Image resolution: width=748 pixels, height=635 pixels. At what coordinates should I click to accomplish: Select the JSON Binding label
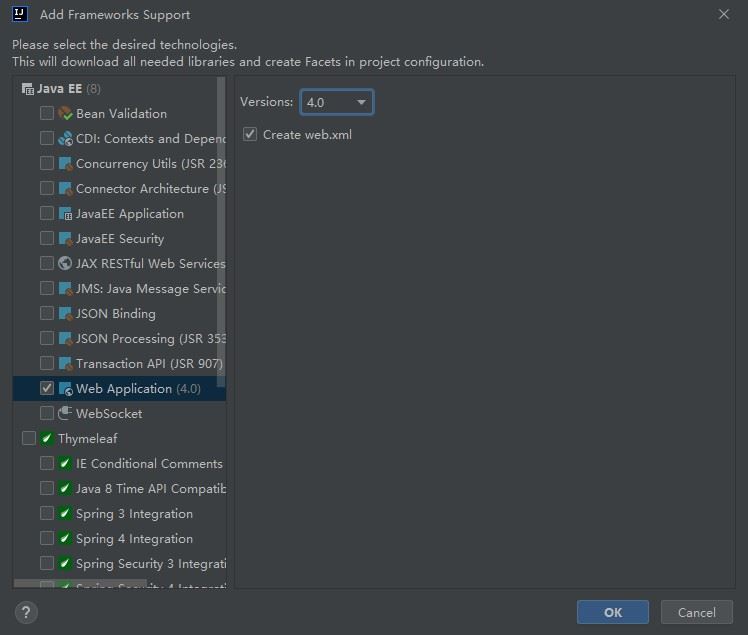(116, 314)
